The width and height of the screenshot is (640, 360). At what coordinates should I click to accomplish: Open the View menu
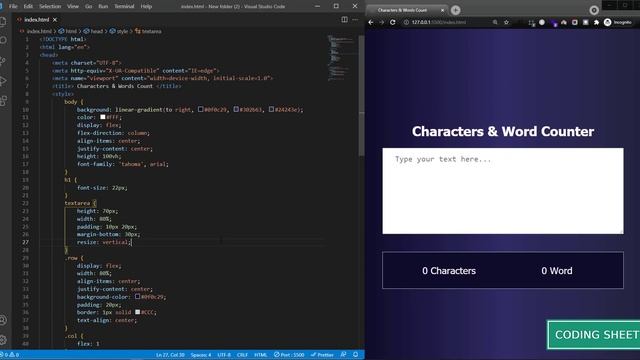[x=73, y=6]
